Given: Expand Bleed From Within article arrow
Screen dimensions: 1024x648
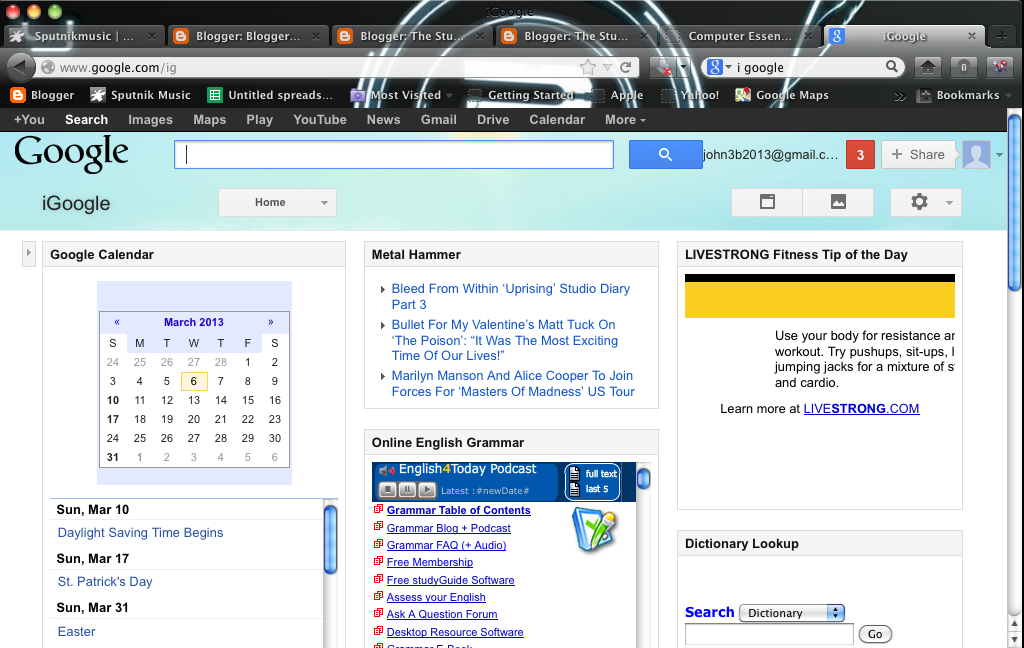Looking at the screenshot, I should point(383,289).
